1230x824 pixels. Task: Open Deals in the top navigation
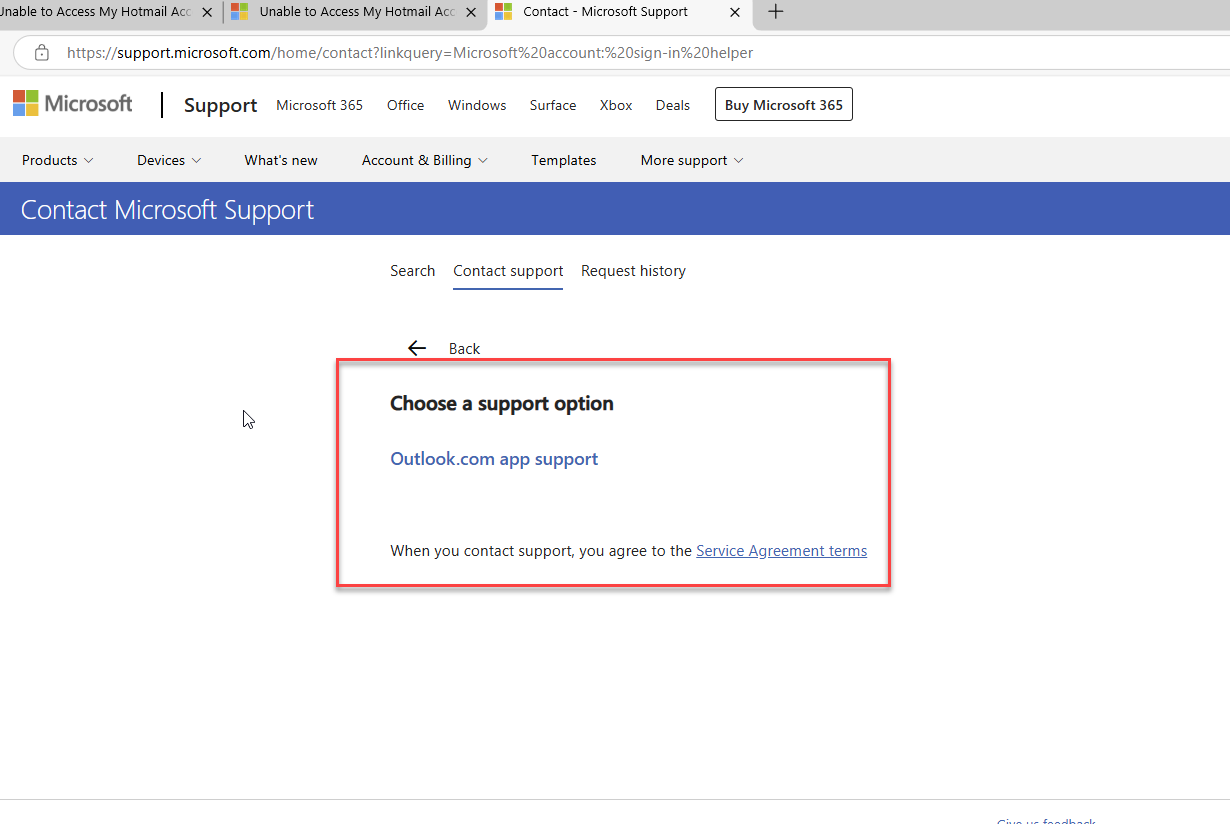pos(673,105)
